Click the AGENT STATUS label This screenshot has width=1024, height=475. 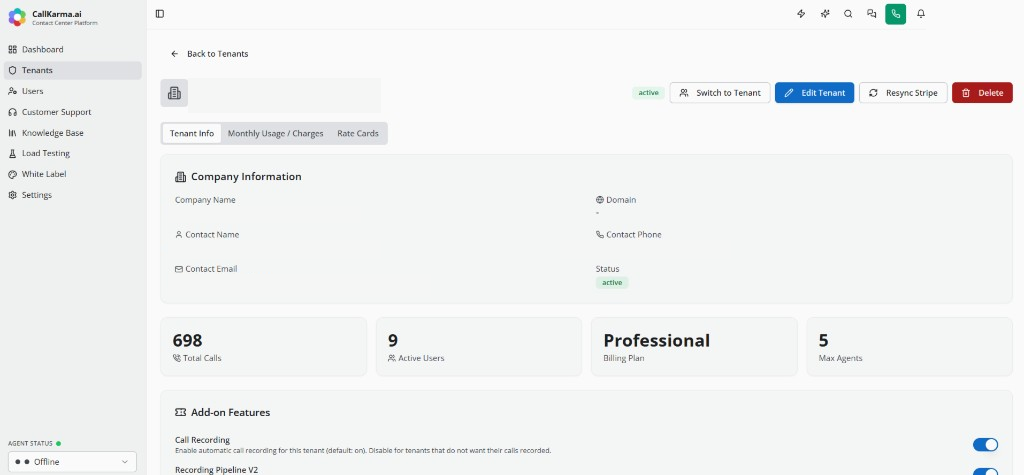30,444
